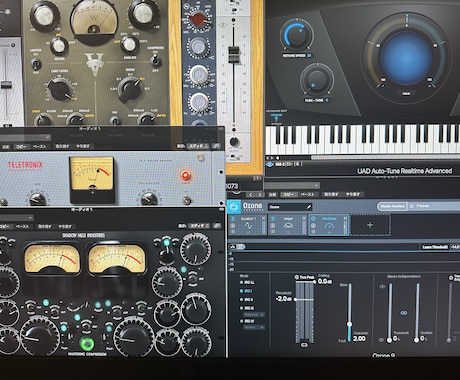
Task: Open the IRC III style dropdown
Action: 254,315
